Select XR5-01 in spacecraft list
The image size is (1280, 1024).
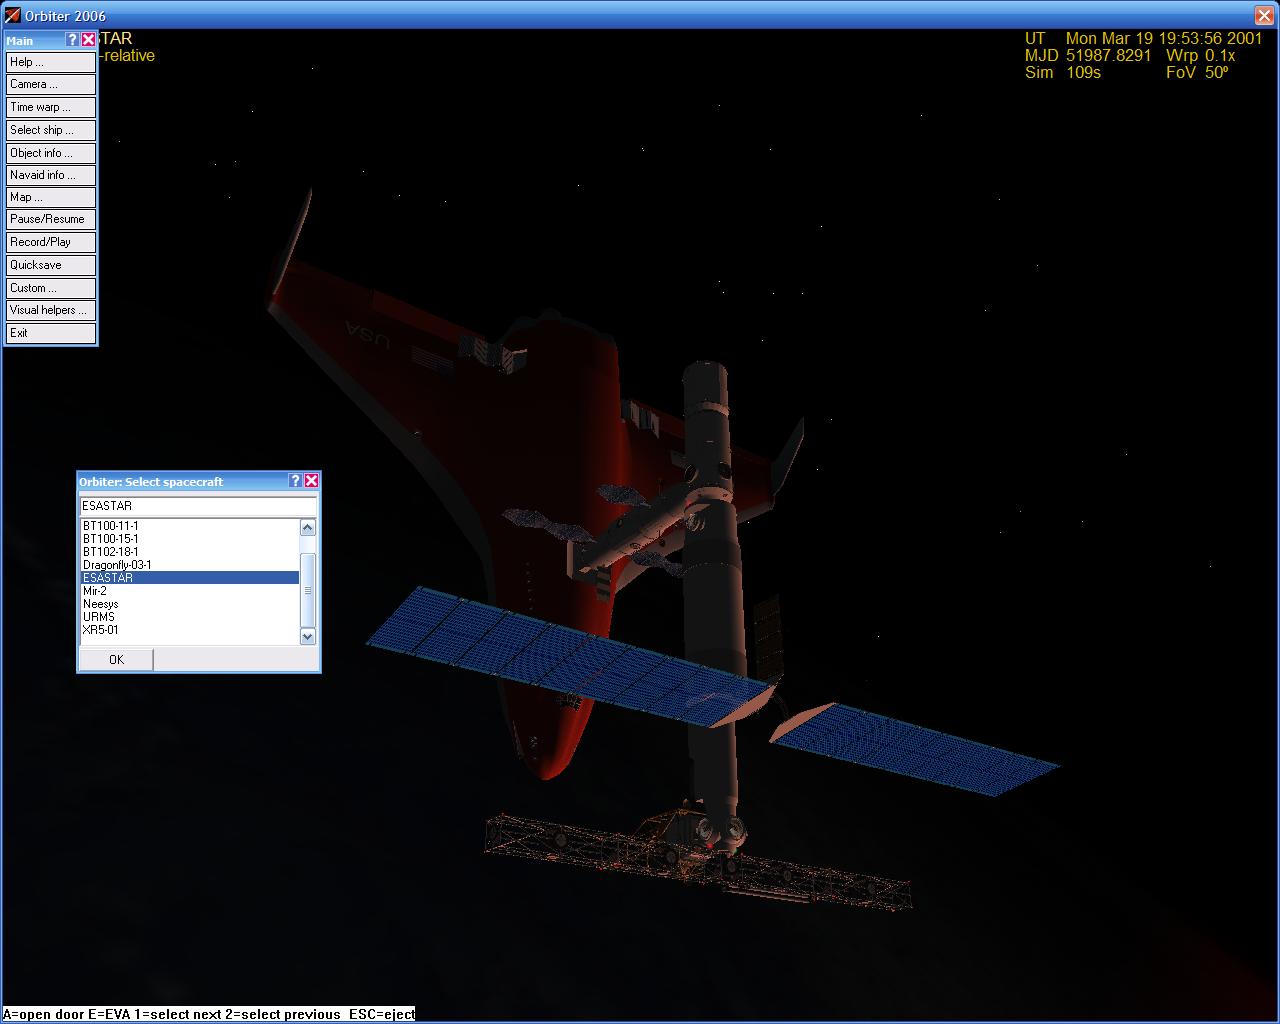tap(190, 630)
